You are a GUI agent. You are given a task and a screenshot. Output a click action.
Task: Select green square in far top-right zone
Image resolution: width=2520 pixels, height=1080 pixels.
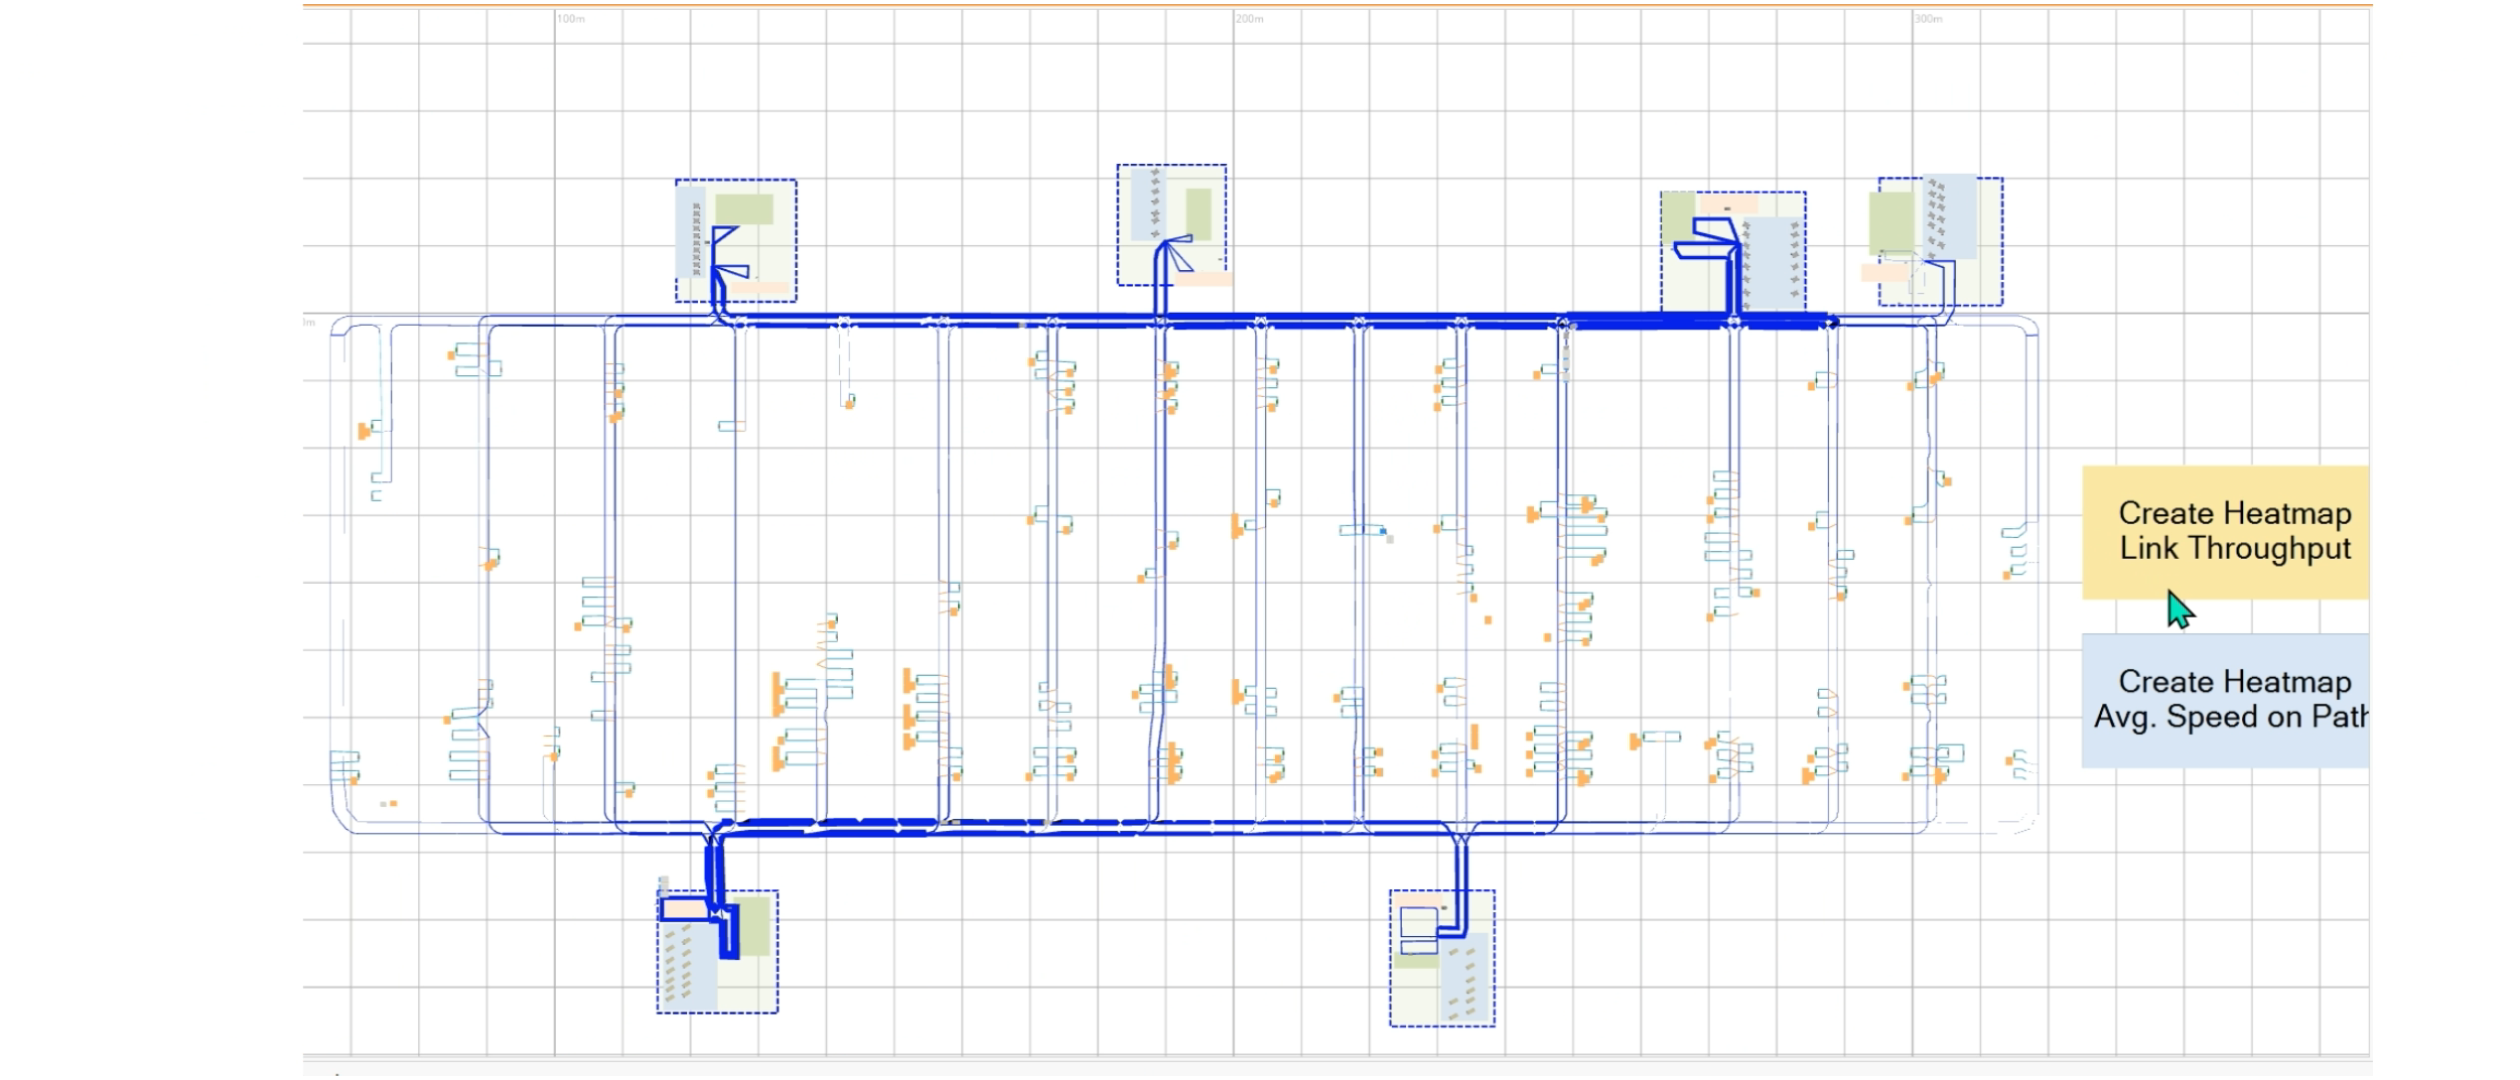[1890, 223]
